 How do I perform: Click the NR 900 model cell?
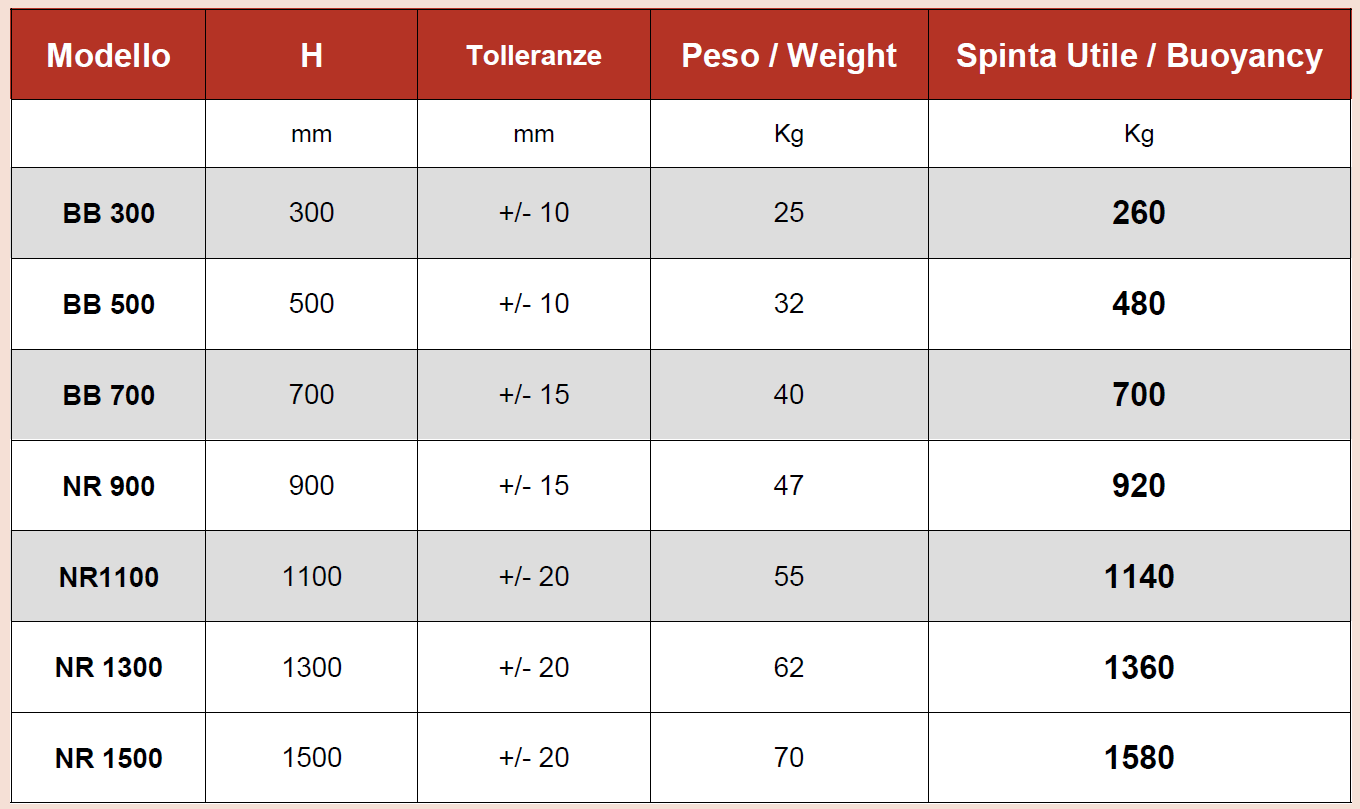pyautogui.click(x=108, y=486)
